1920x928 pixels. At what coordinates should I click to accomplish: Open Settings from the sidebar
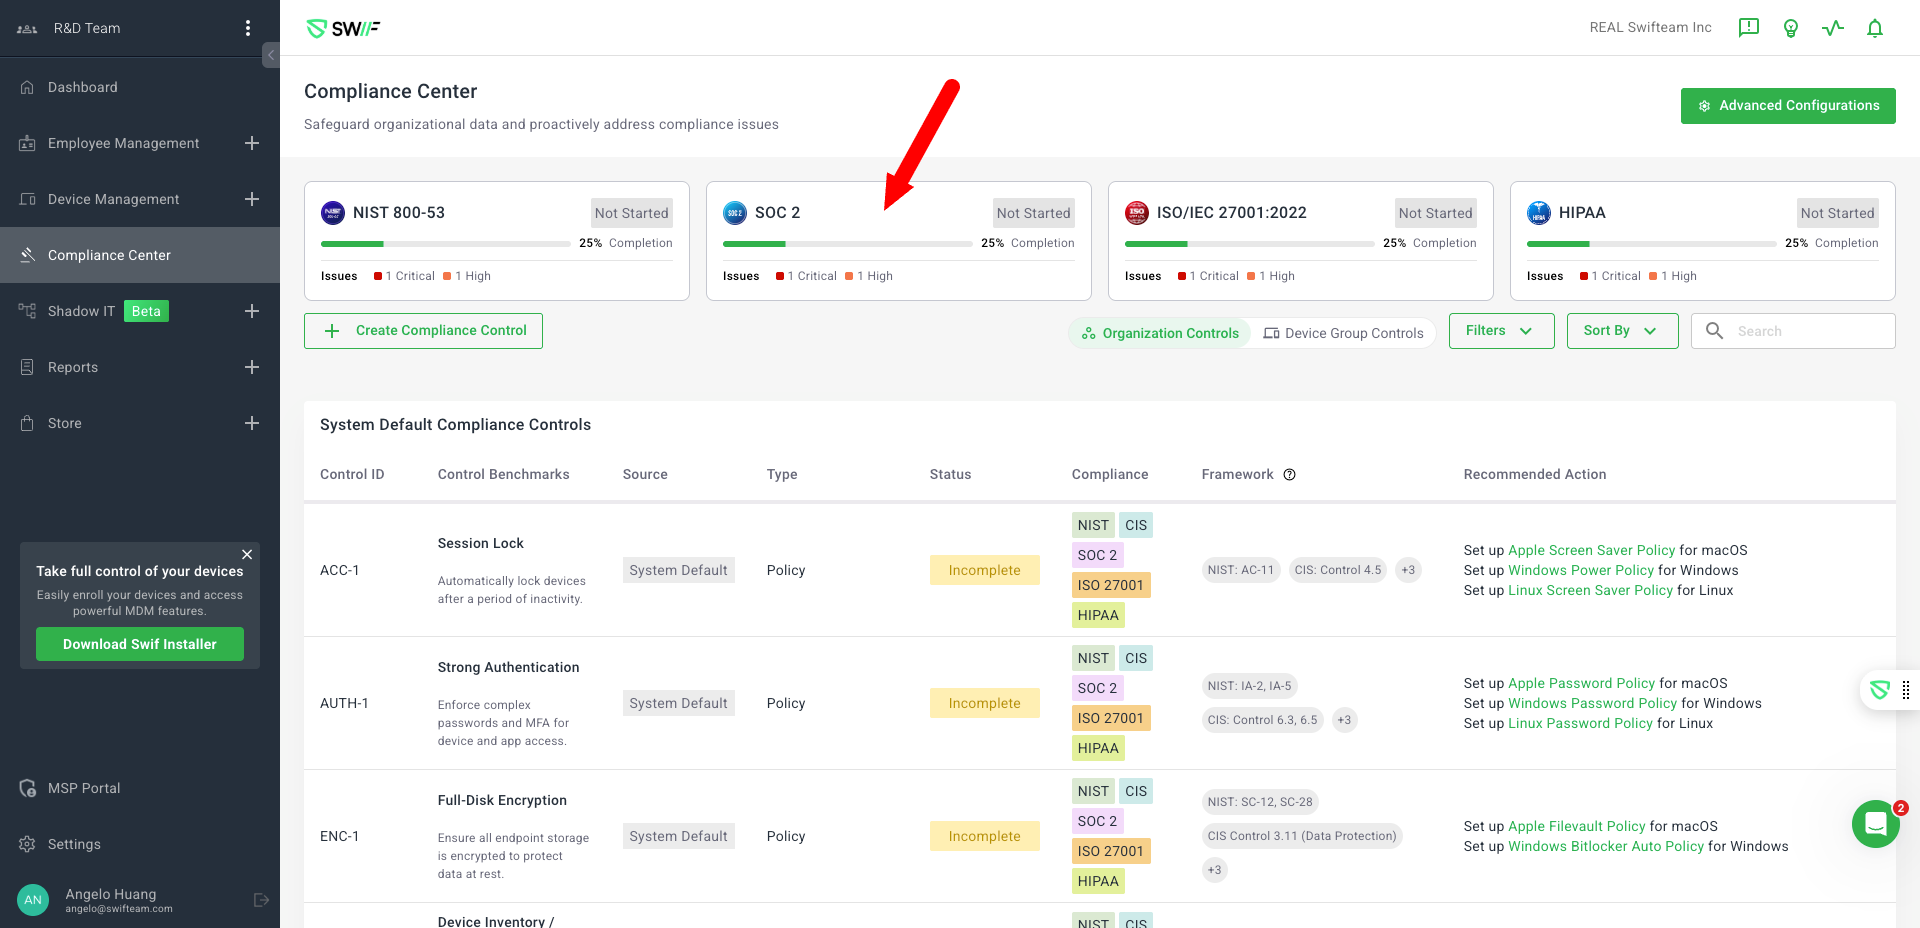[x=74, y=844]
